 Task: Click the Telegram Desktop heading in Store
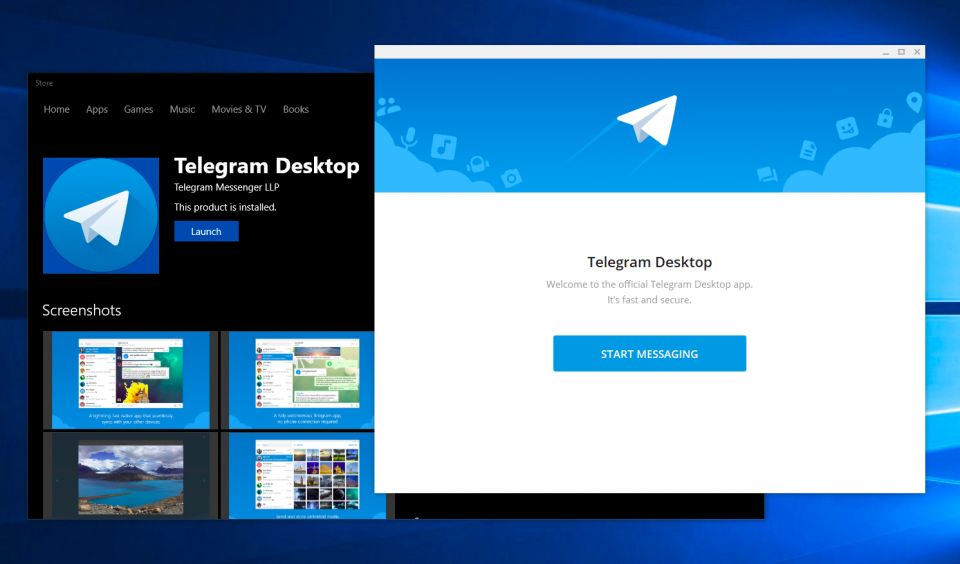coord(266,166)
